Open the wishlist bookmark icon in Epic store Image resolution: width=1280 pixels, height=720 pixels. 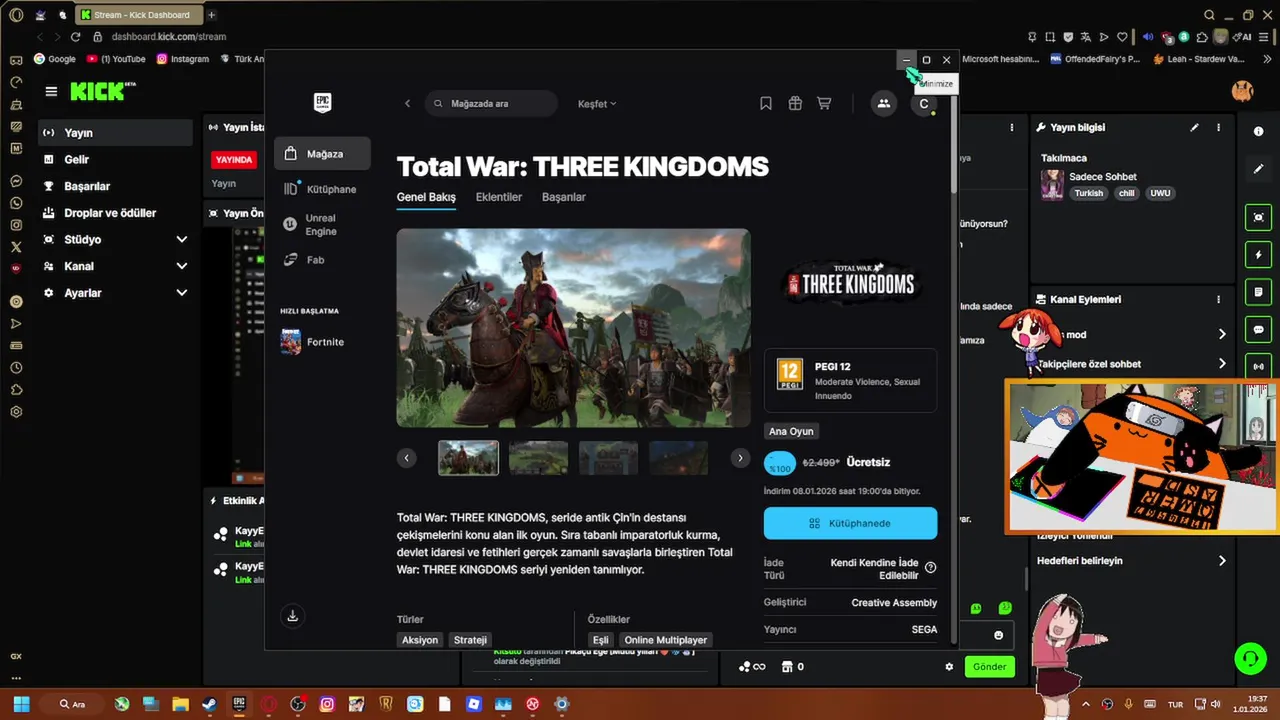765,103
